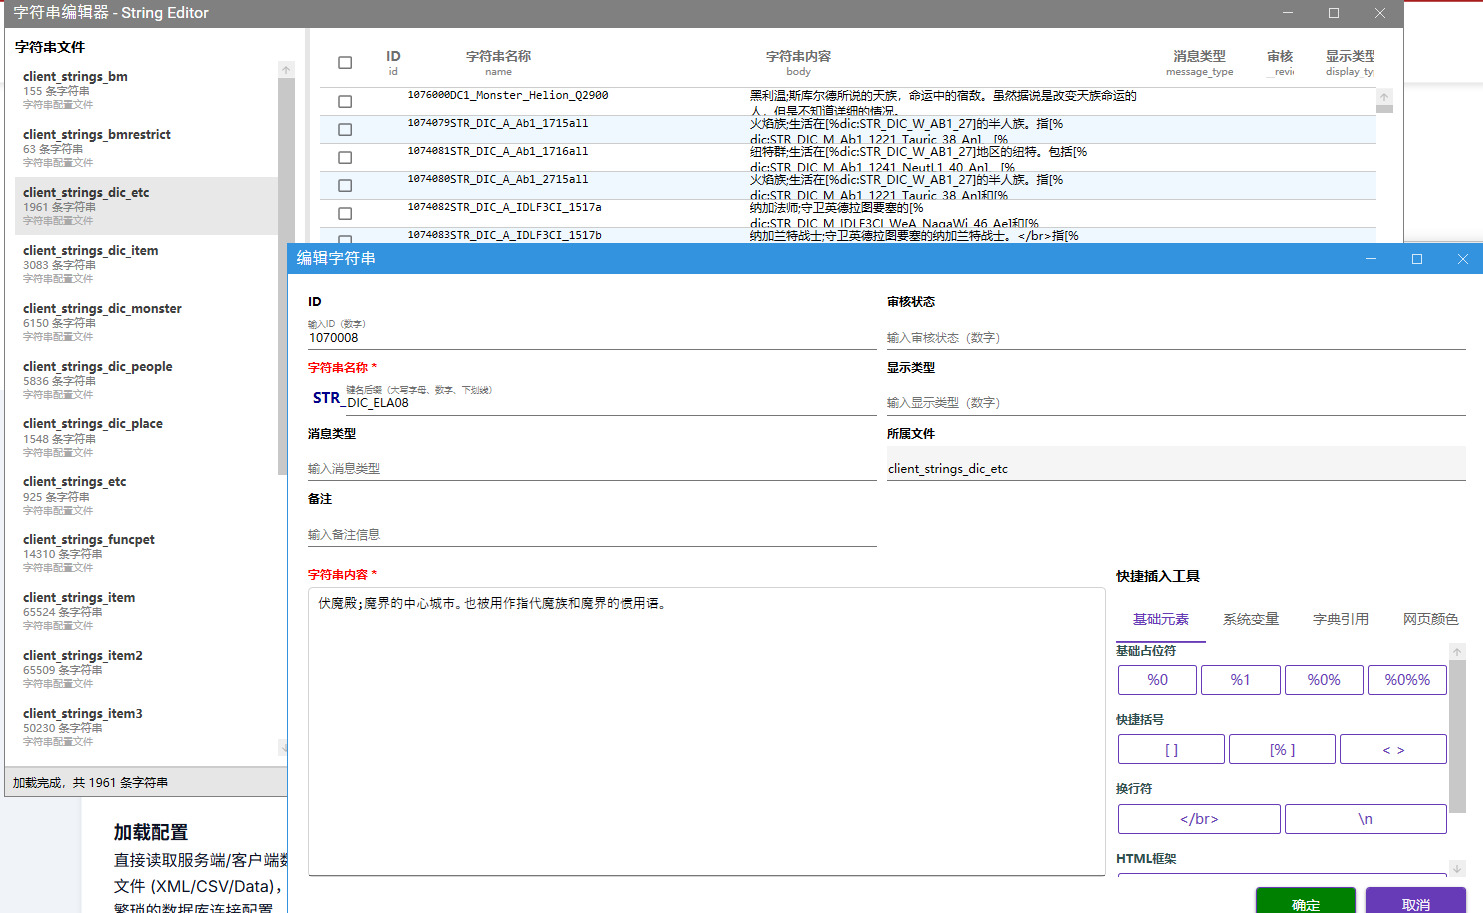1483x913 pixels.
Task: Check row STR_DIC_A_IDLF3CI_1517a
Action: [x=345, y=213]
